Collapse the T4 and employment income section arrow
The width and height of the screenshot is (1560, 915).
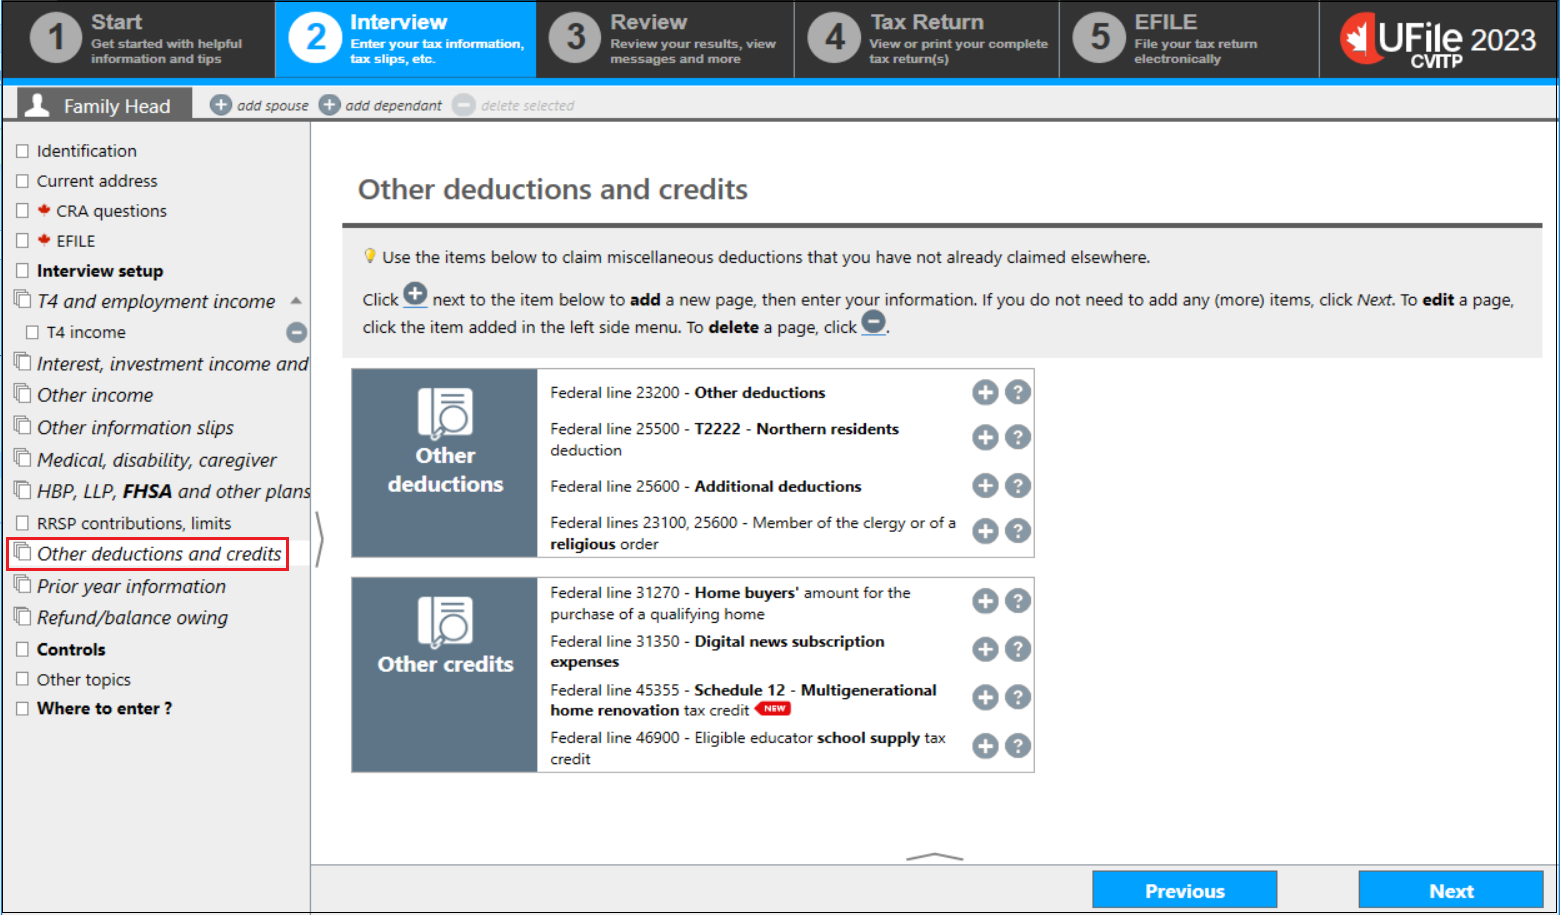(296, 300)
